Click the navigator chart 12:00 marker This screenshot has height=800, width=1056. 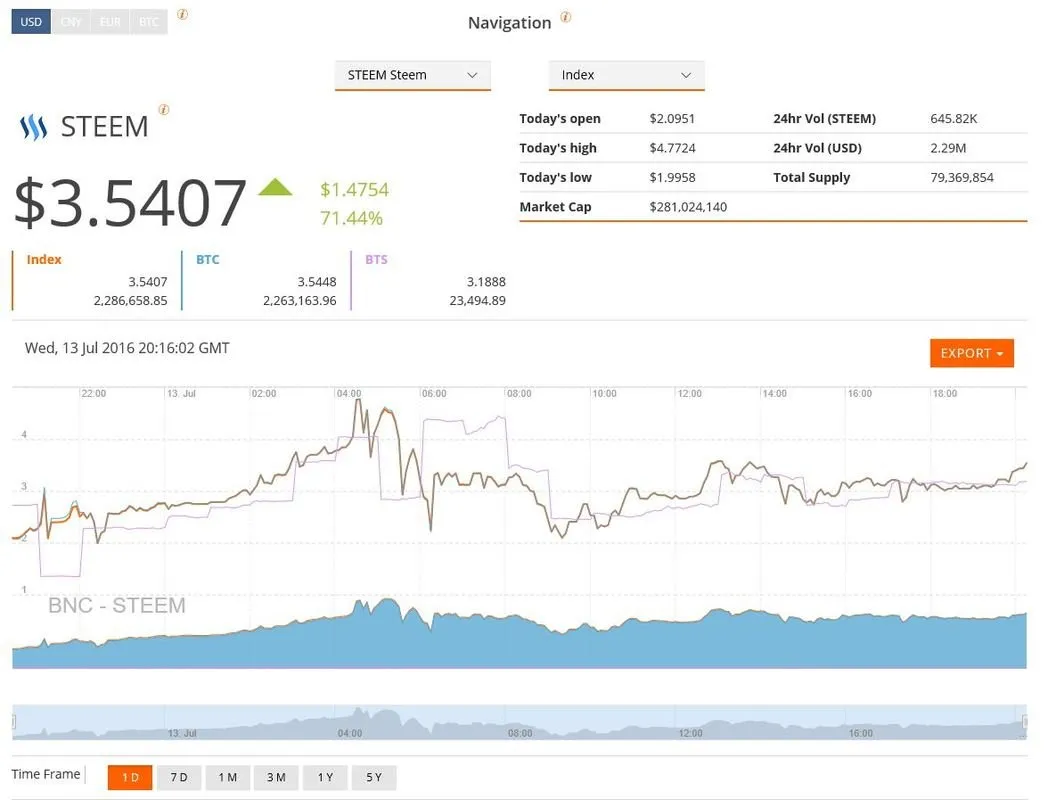click(690, 733)
